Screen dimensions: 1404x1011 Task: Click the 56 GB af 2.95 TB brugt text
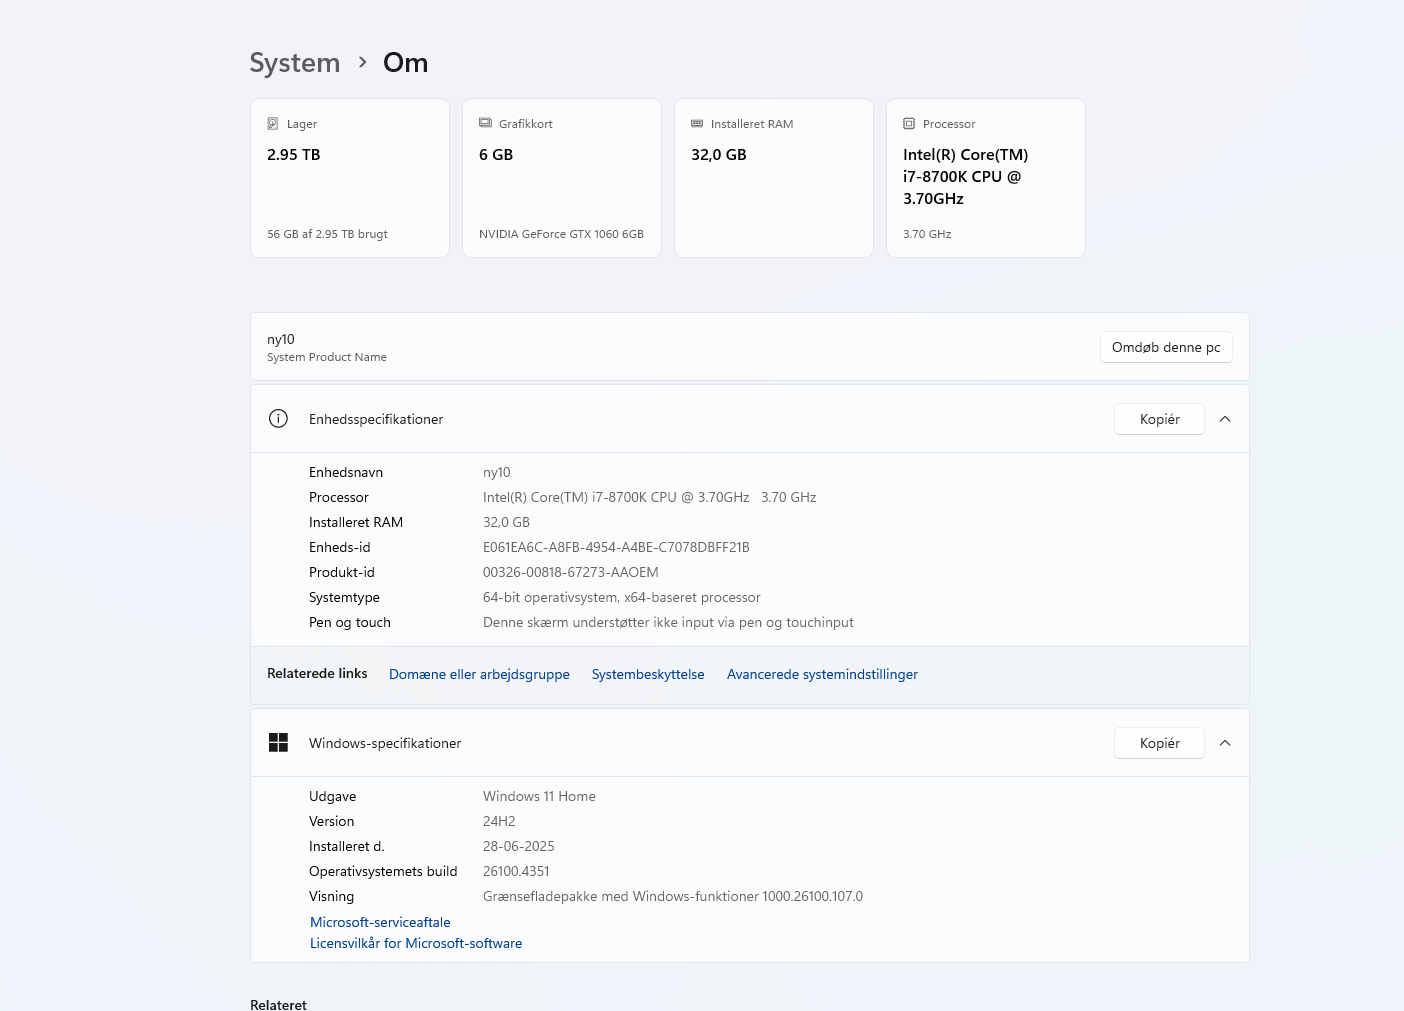(327, 234)
